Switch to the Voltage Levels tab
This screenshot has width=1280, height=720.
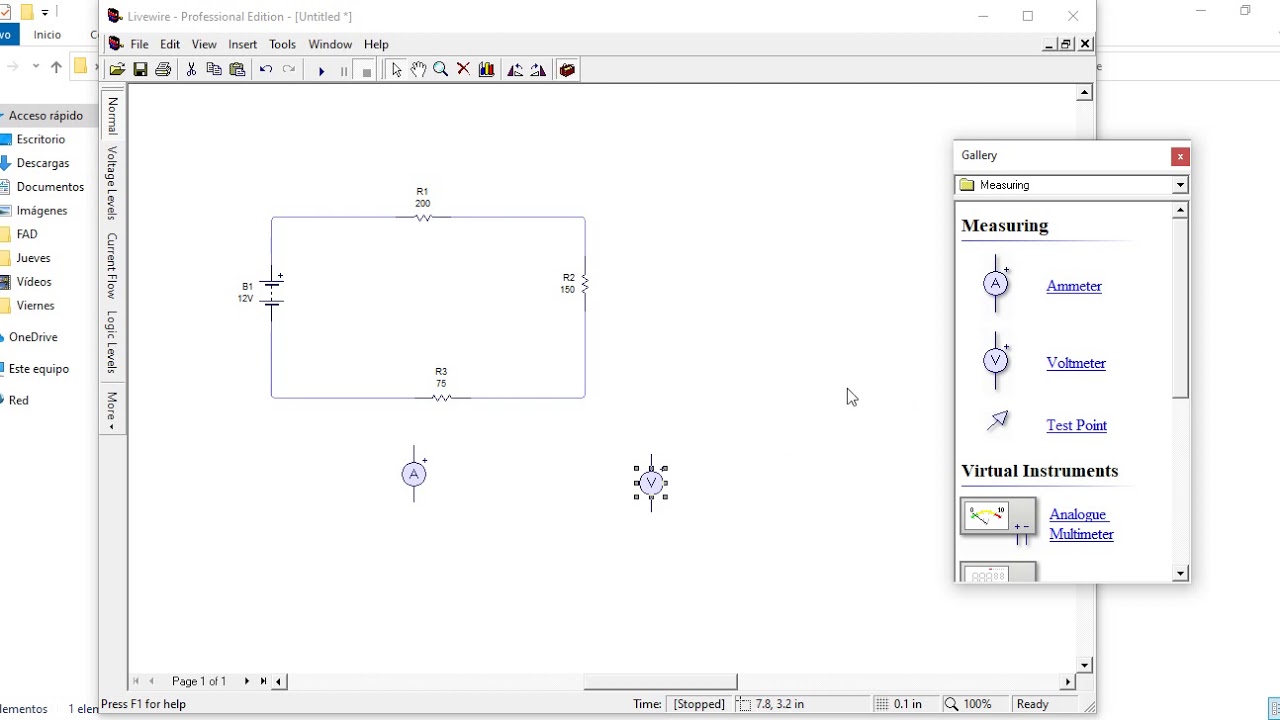point(112,183)
